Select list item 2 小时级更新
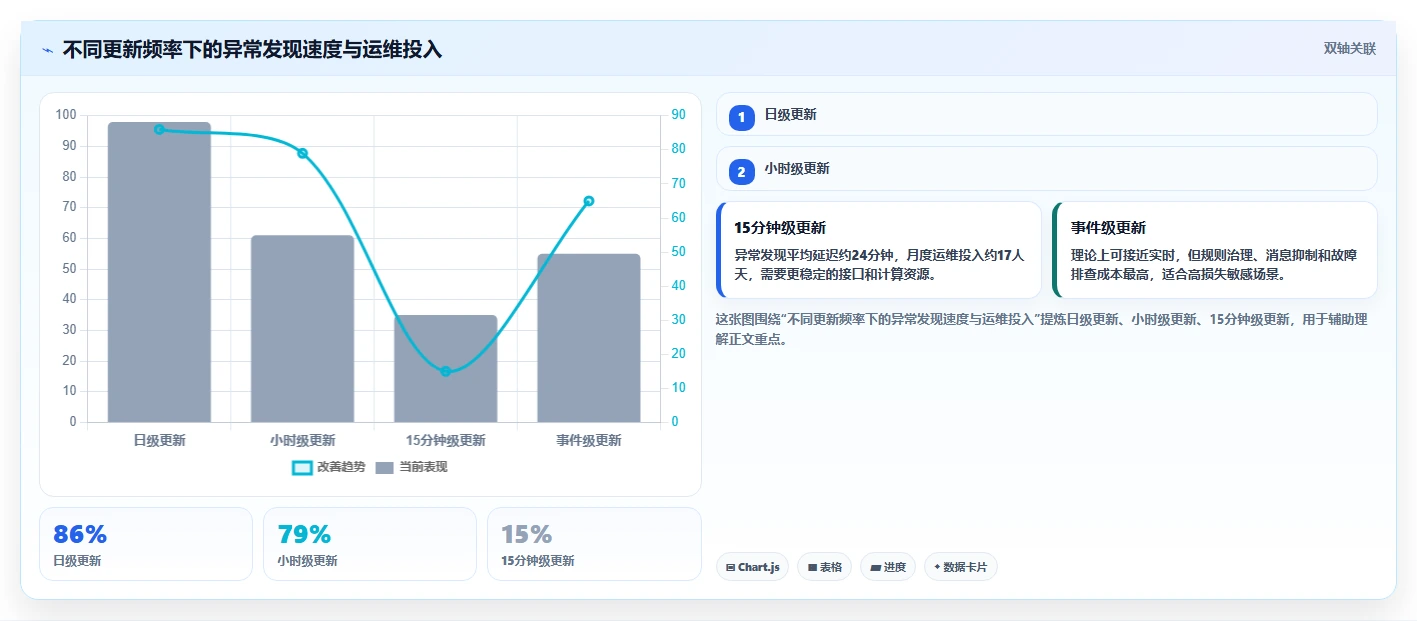 click(1047, 168)
